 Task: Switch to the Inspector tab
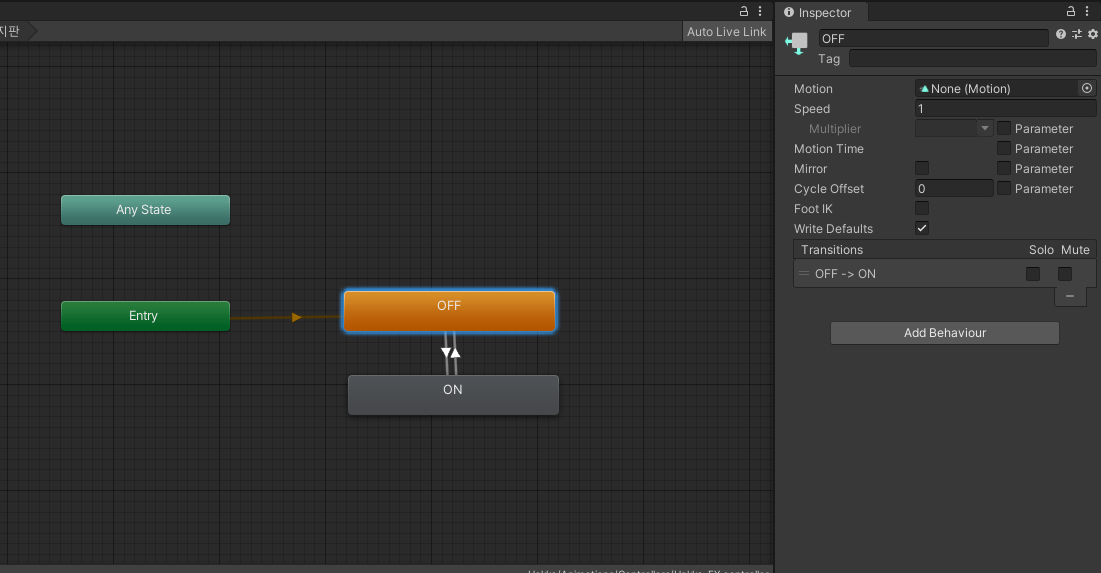coord(821,13)
